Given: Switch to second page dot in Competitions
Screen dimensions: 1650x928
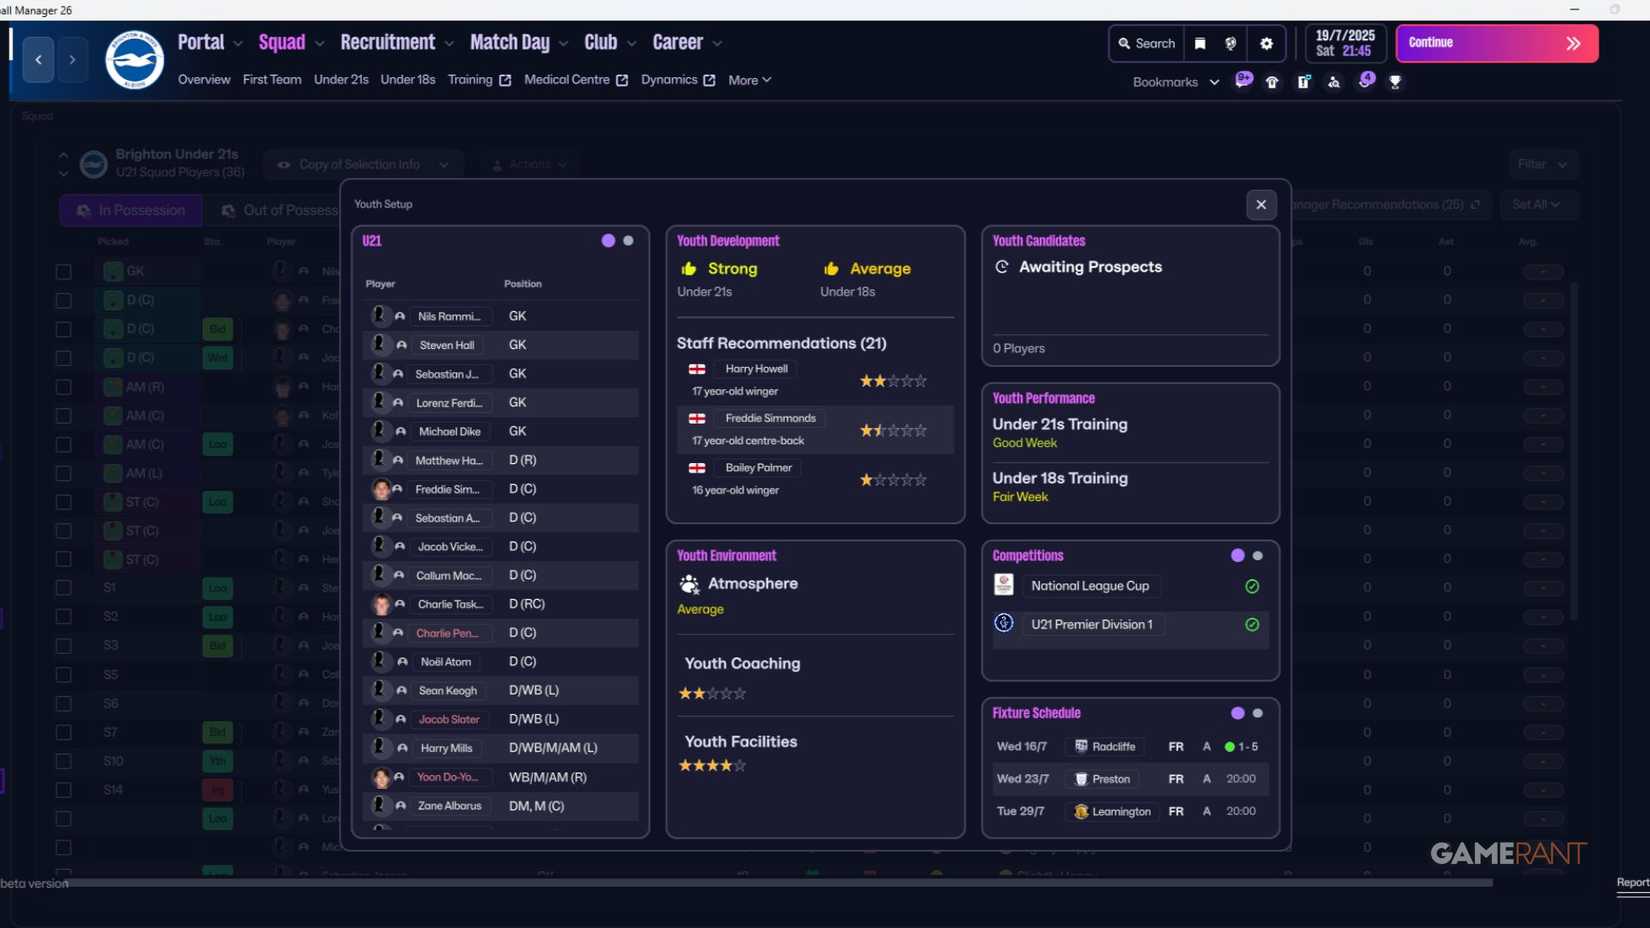Looking at the screenshot, I should 1258,556.
